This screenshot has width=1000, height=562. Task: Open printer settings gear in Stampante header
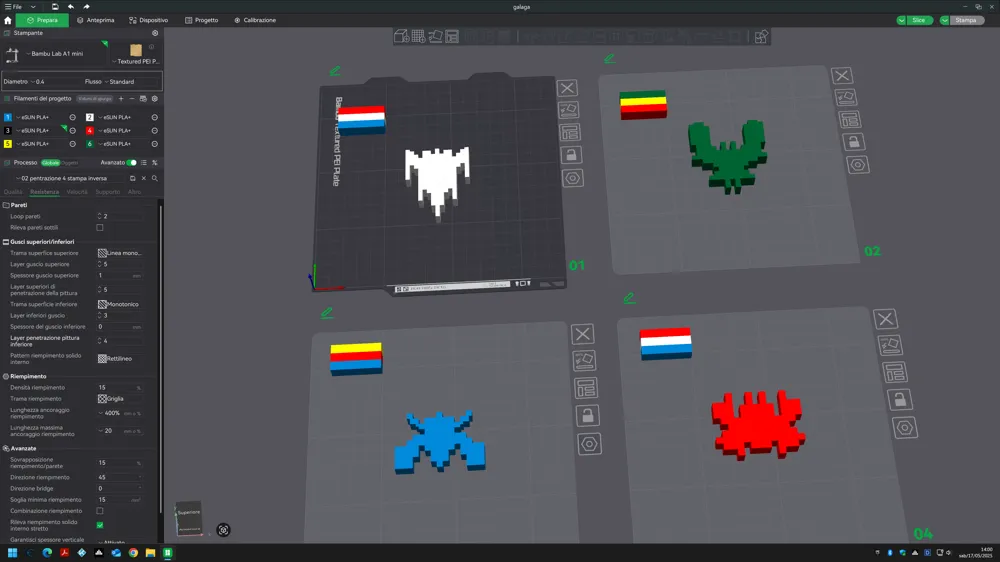[x=155, y=33]
